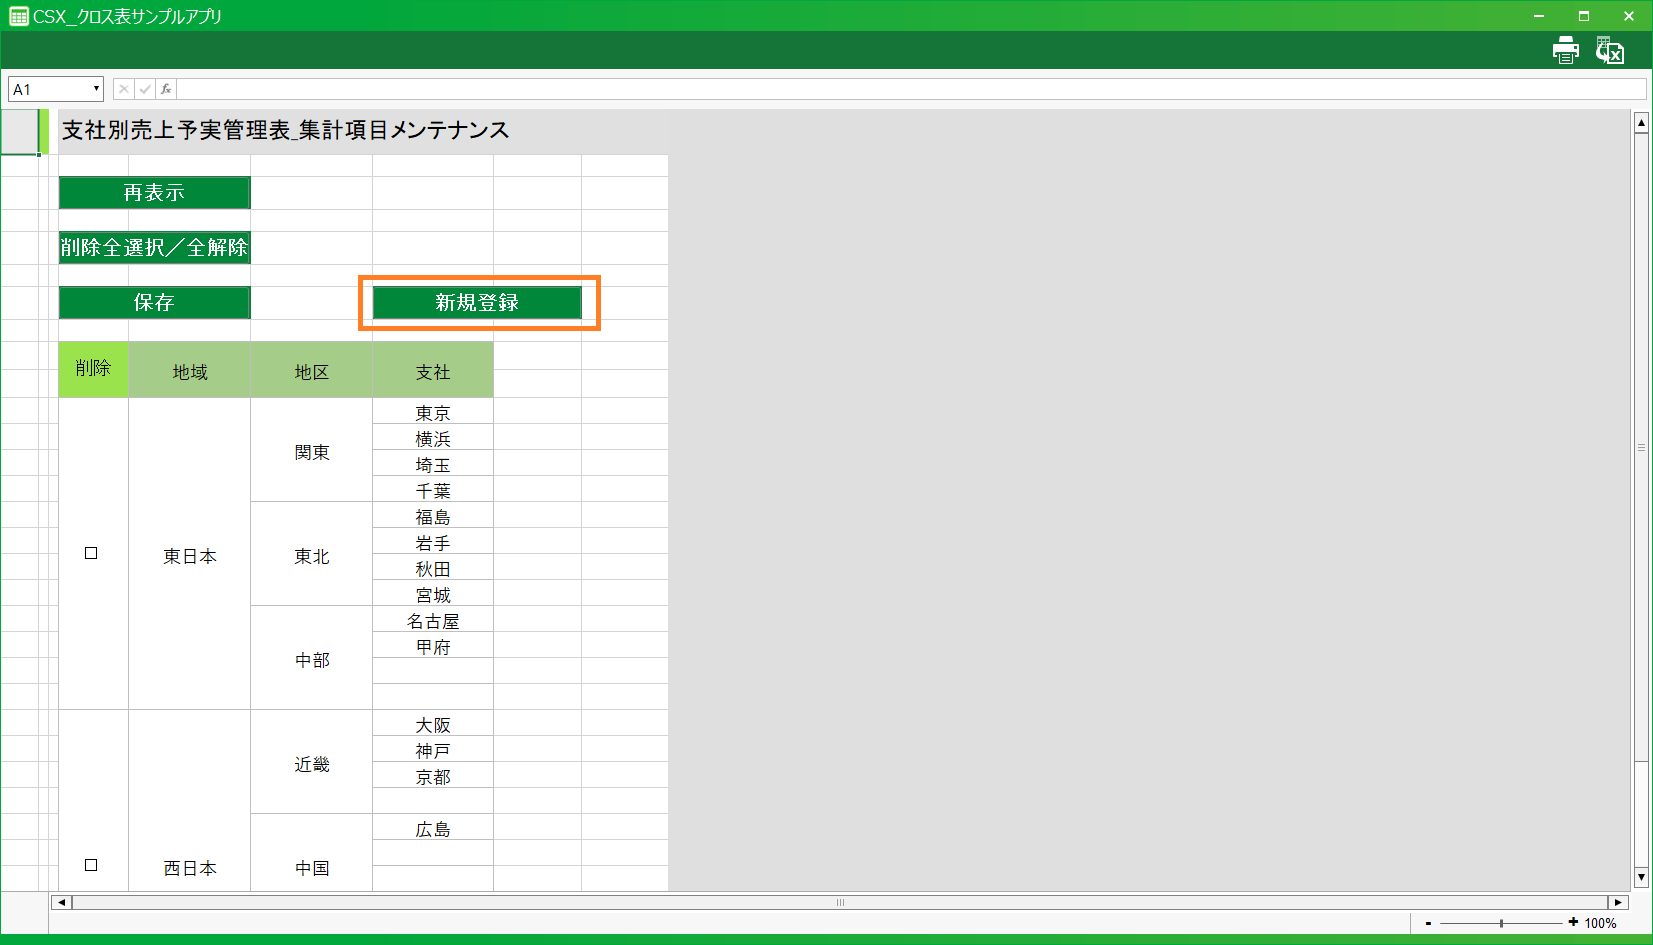Image resolution: width=1653 pixels, height=945 pixels.
Task: Open the A1 name box dropdown
Action: click(96, 89)
